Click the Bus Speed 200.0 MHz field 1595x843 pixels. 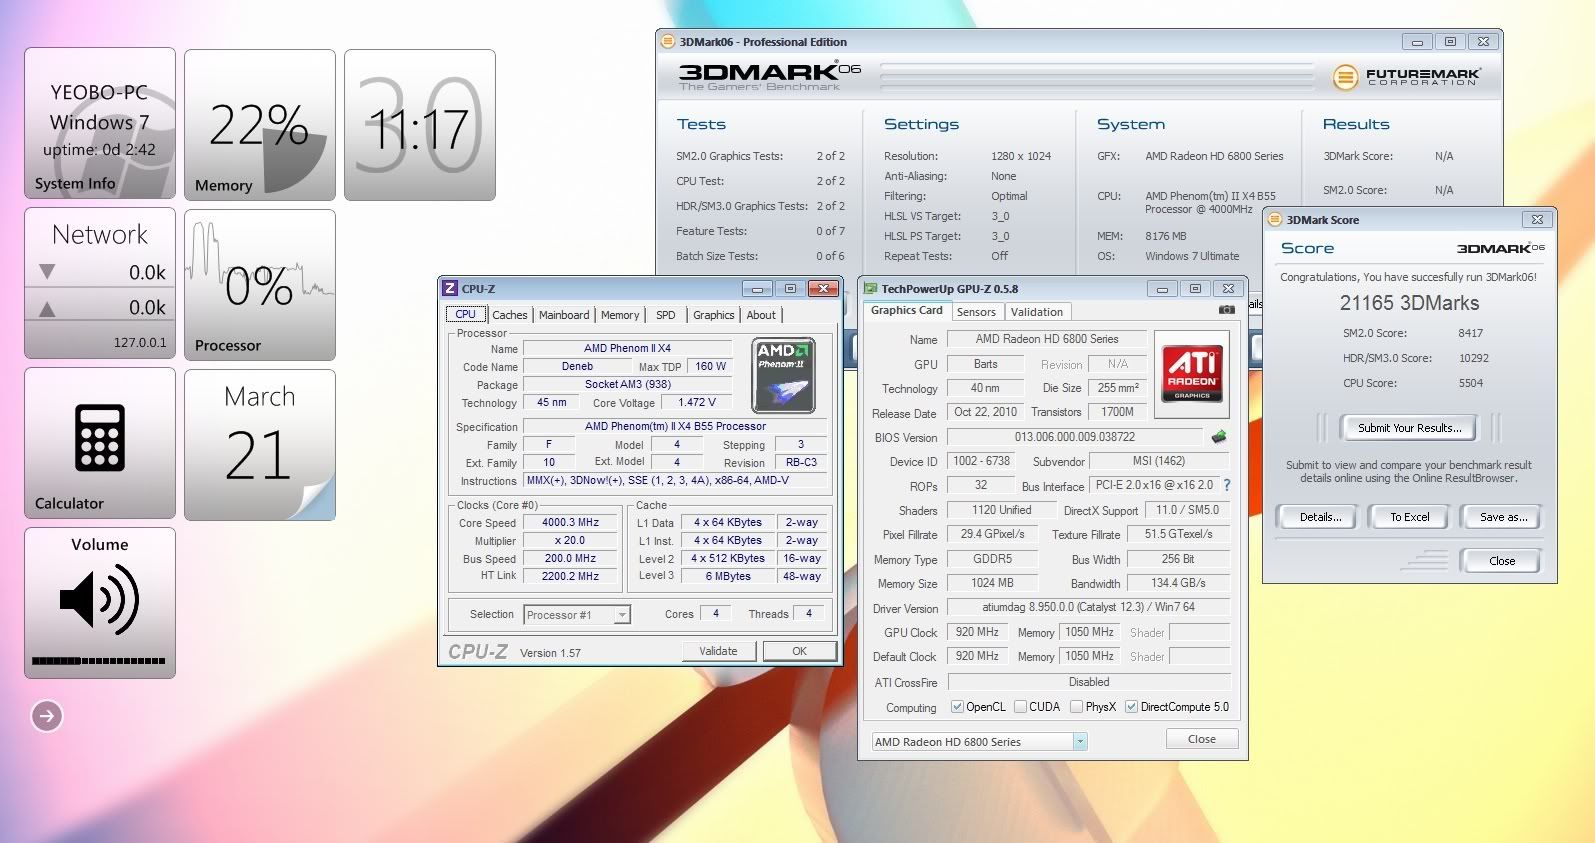tap(570, 559)
